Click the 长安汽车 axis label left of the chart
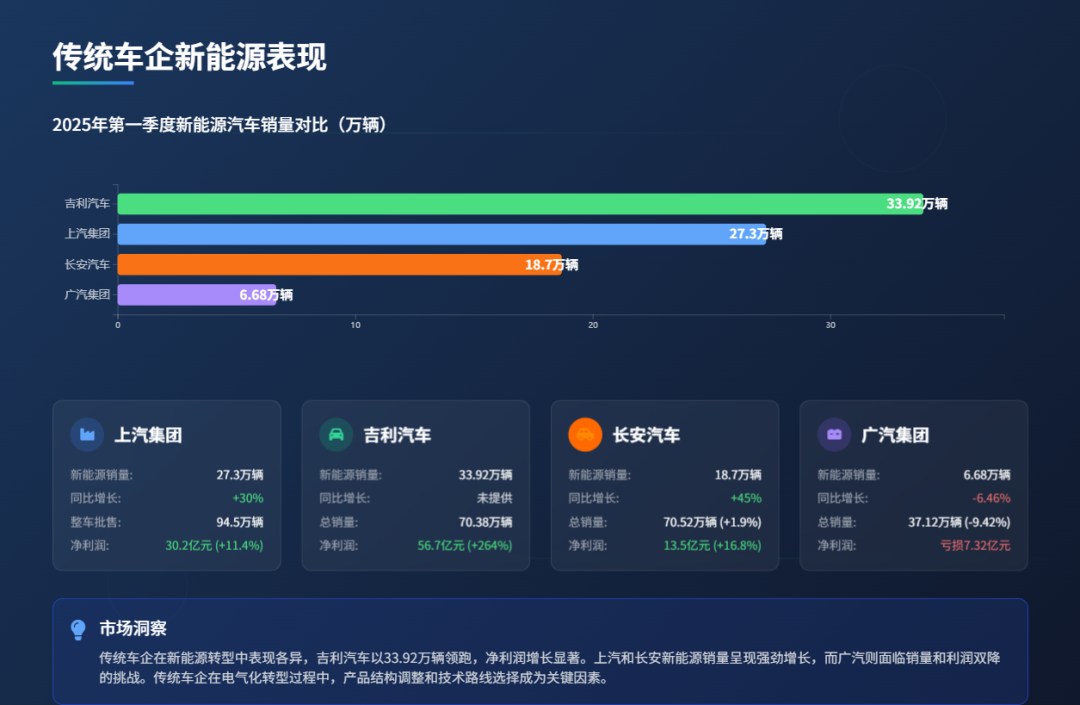Screen dimensions: 1080x705 87,264
